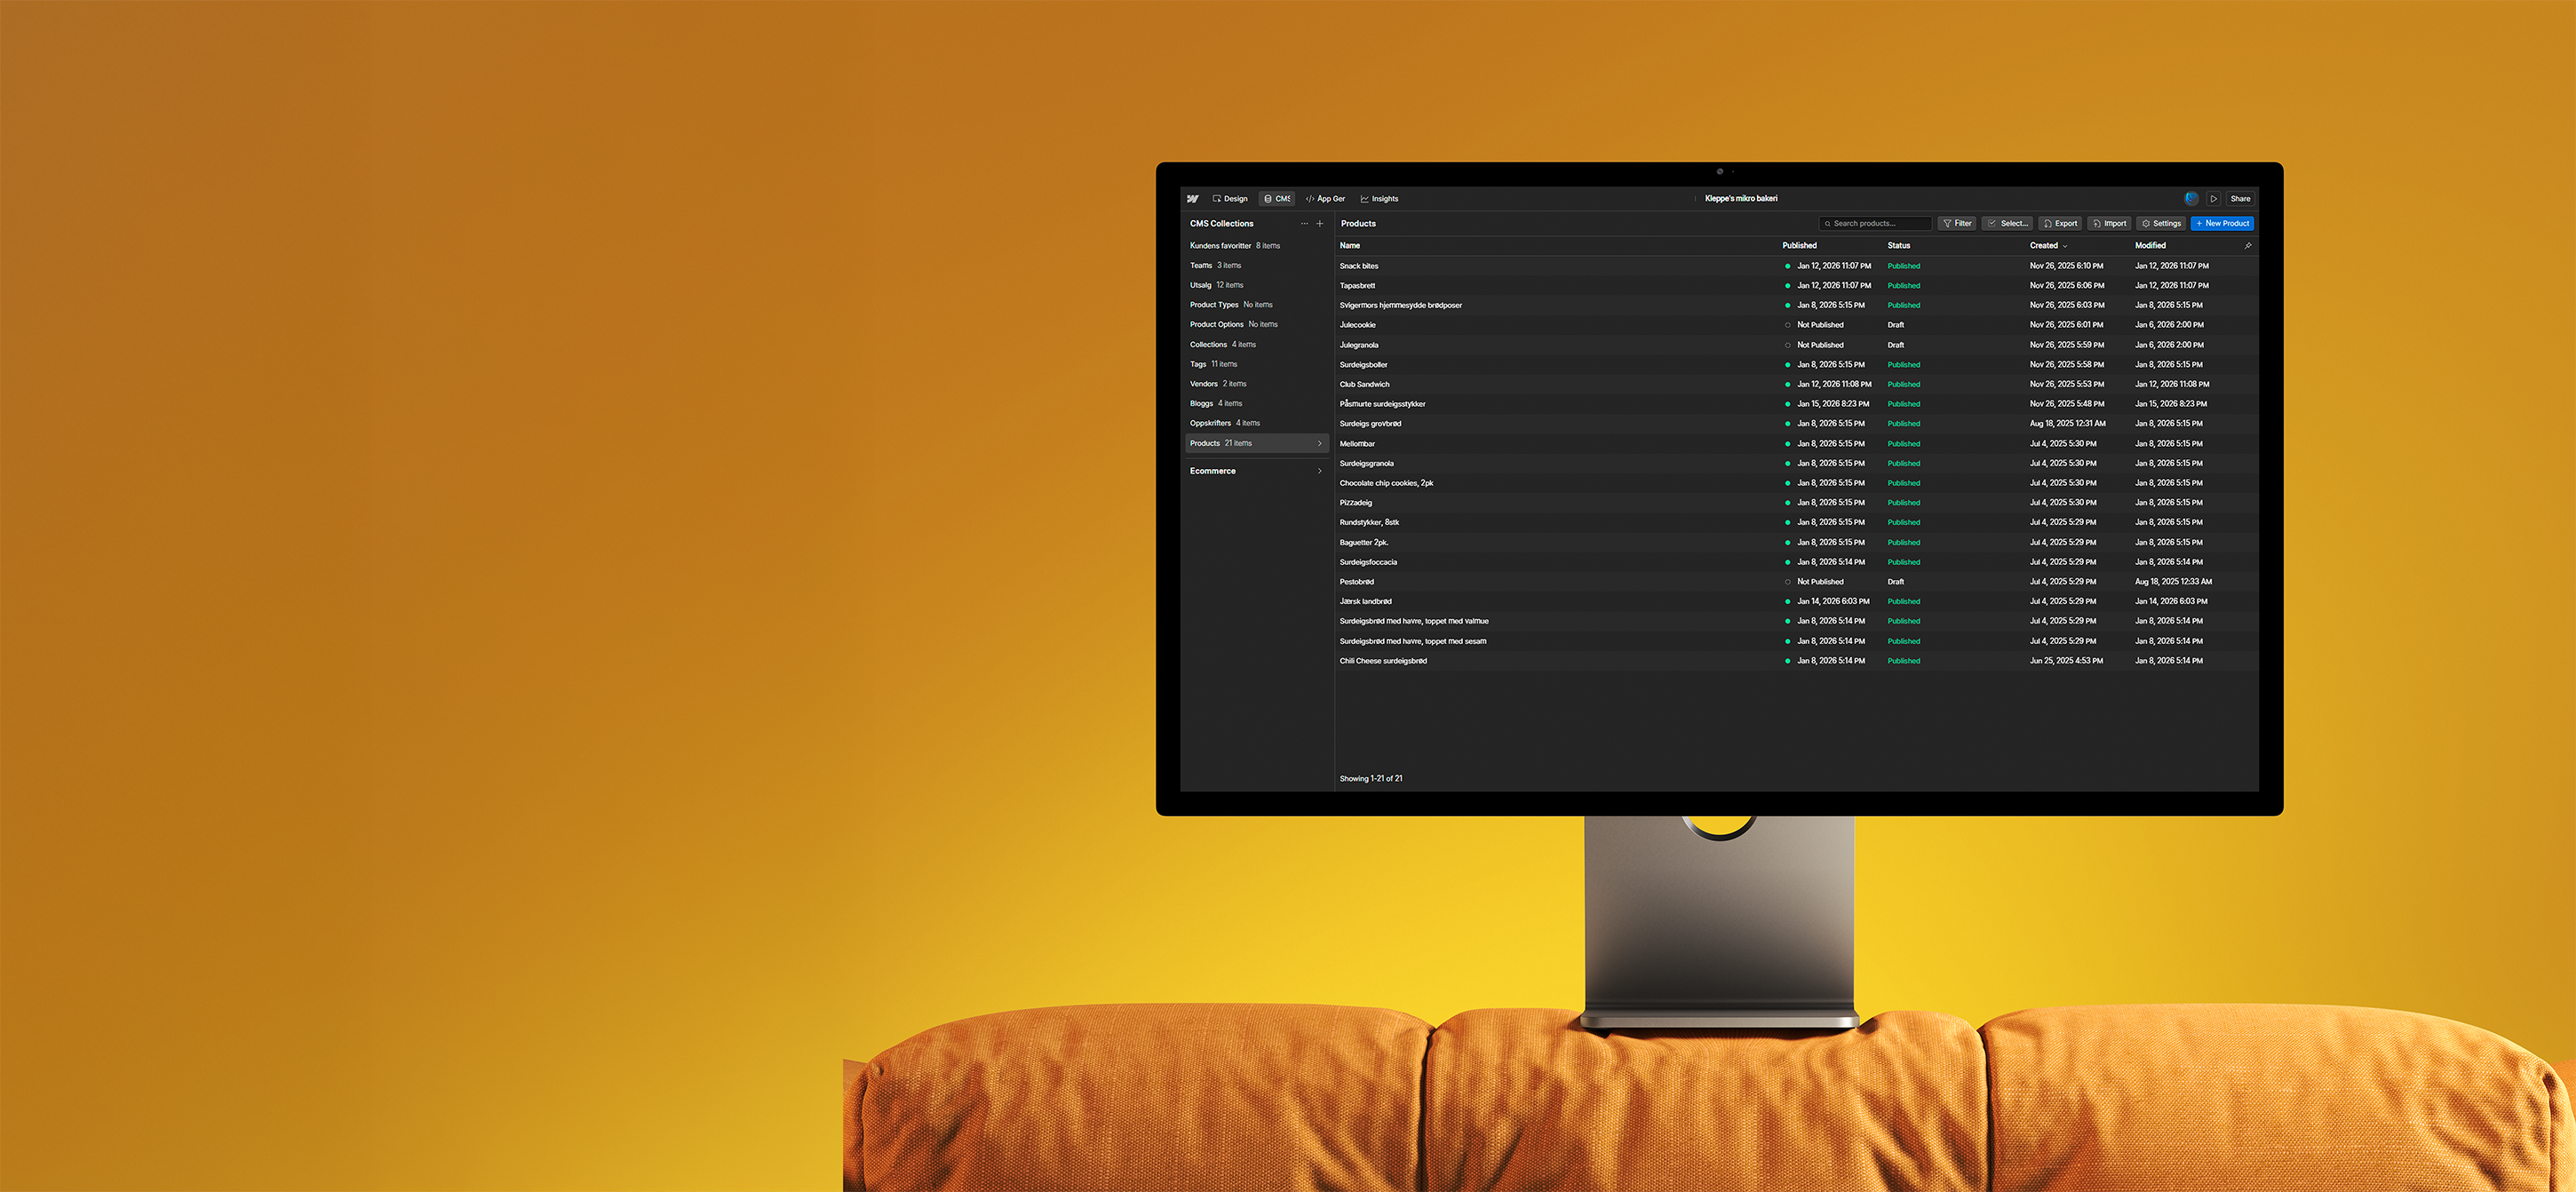This screenshot has height=1192, width=2576.
Task: Switch to the Design tab
Action: [1230, 199]
